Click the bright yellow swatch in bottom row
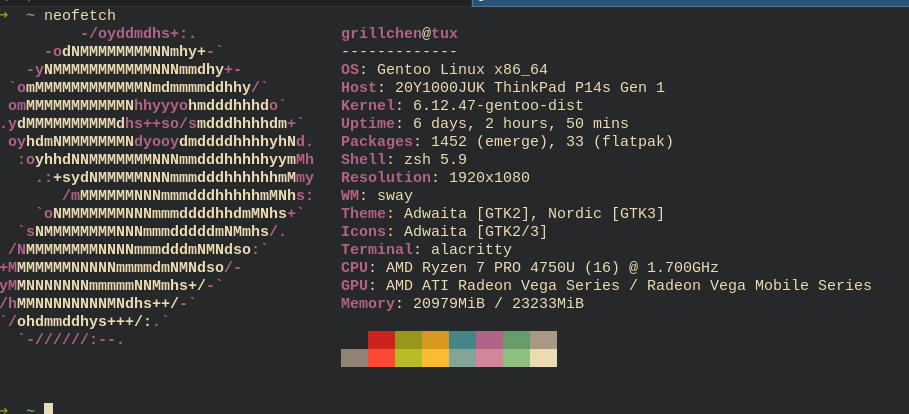Viewport: 909px width, 414px height. (435, 358)
